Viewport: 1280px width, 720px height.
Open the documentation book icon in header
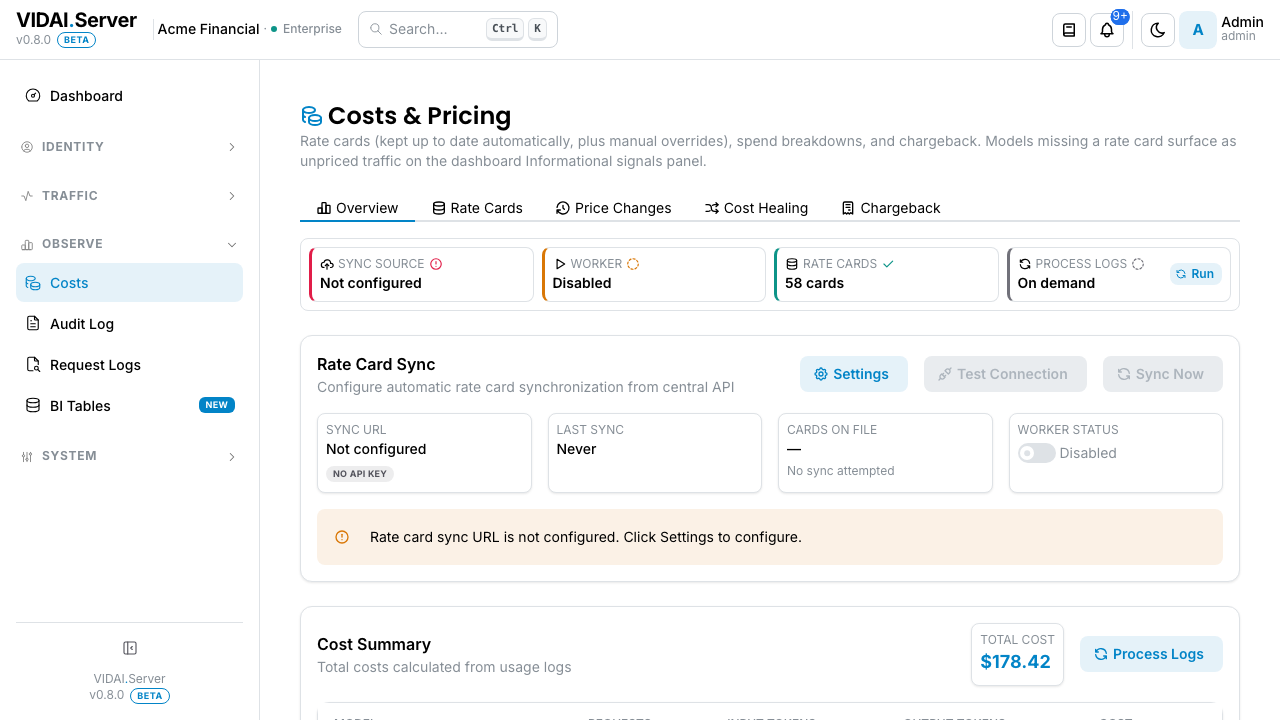(x=1069, y=30)
